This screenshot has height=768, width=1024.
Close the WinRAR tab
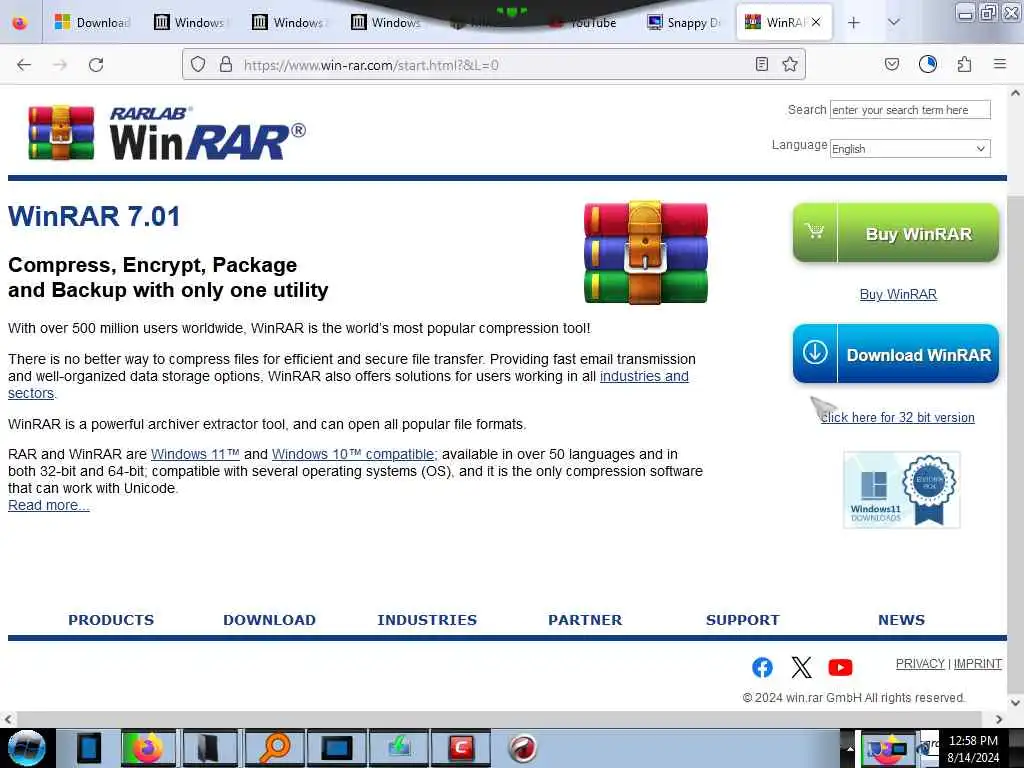coord(816,22)
